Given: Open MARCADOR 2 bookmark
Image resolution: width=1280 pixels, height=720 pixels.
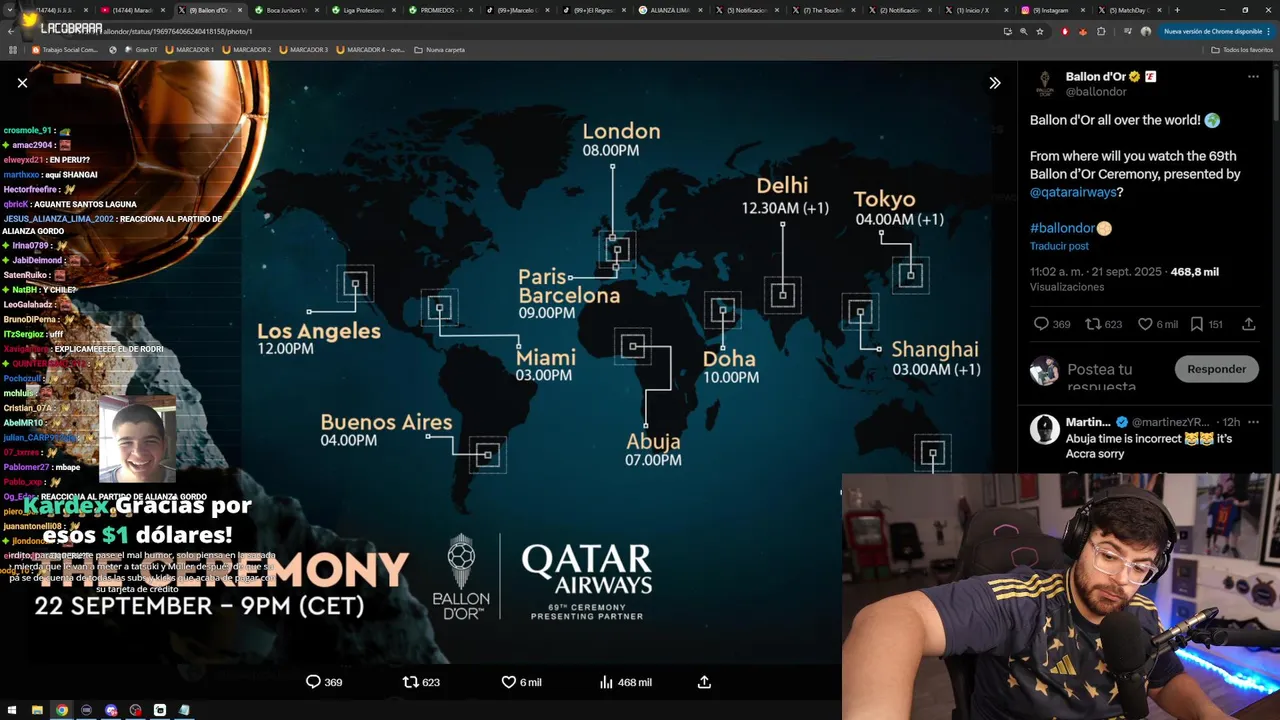Looking at the screenshot, I should 247,49.
